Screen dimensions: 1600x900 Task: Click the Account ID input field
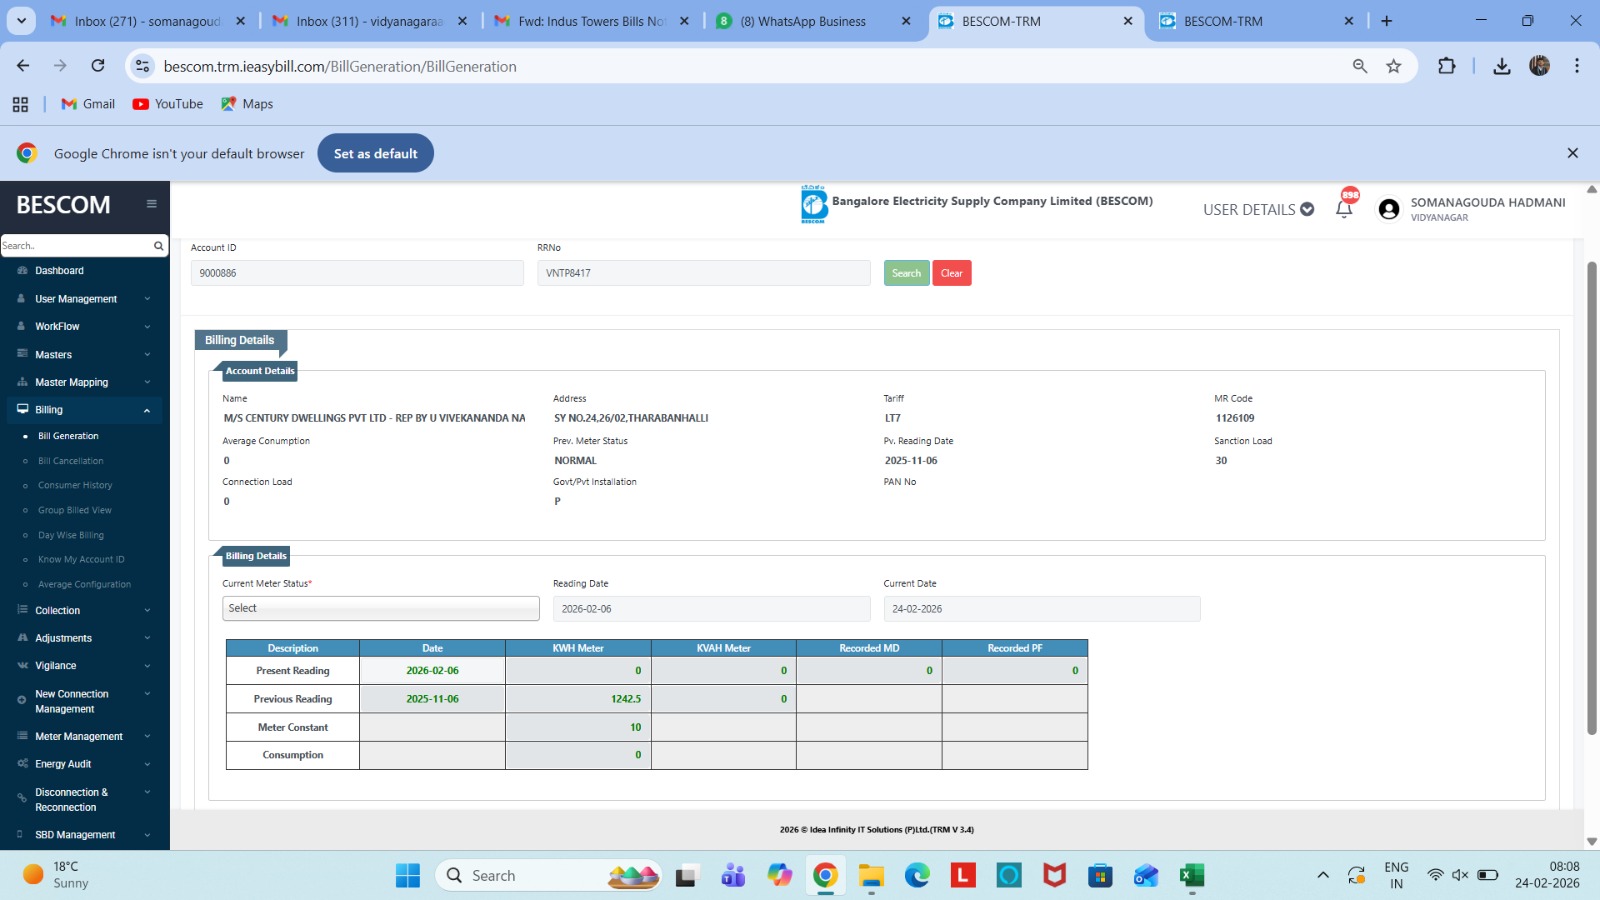tap(357, 273)
